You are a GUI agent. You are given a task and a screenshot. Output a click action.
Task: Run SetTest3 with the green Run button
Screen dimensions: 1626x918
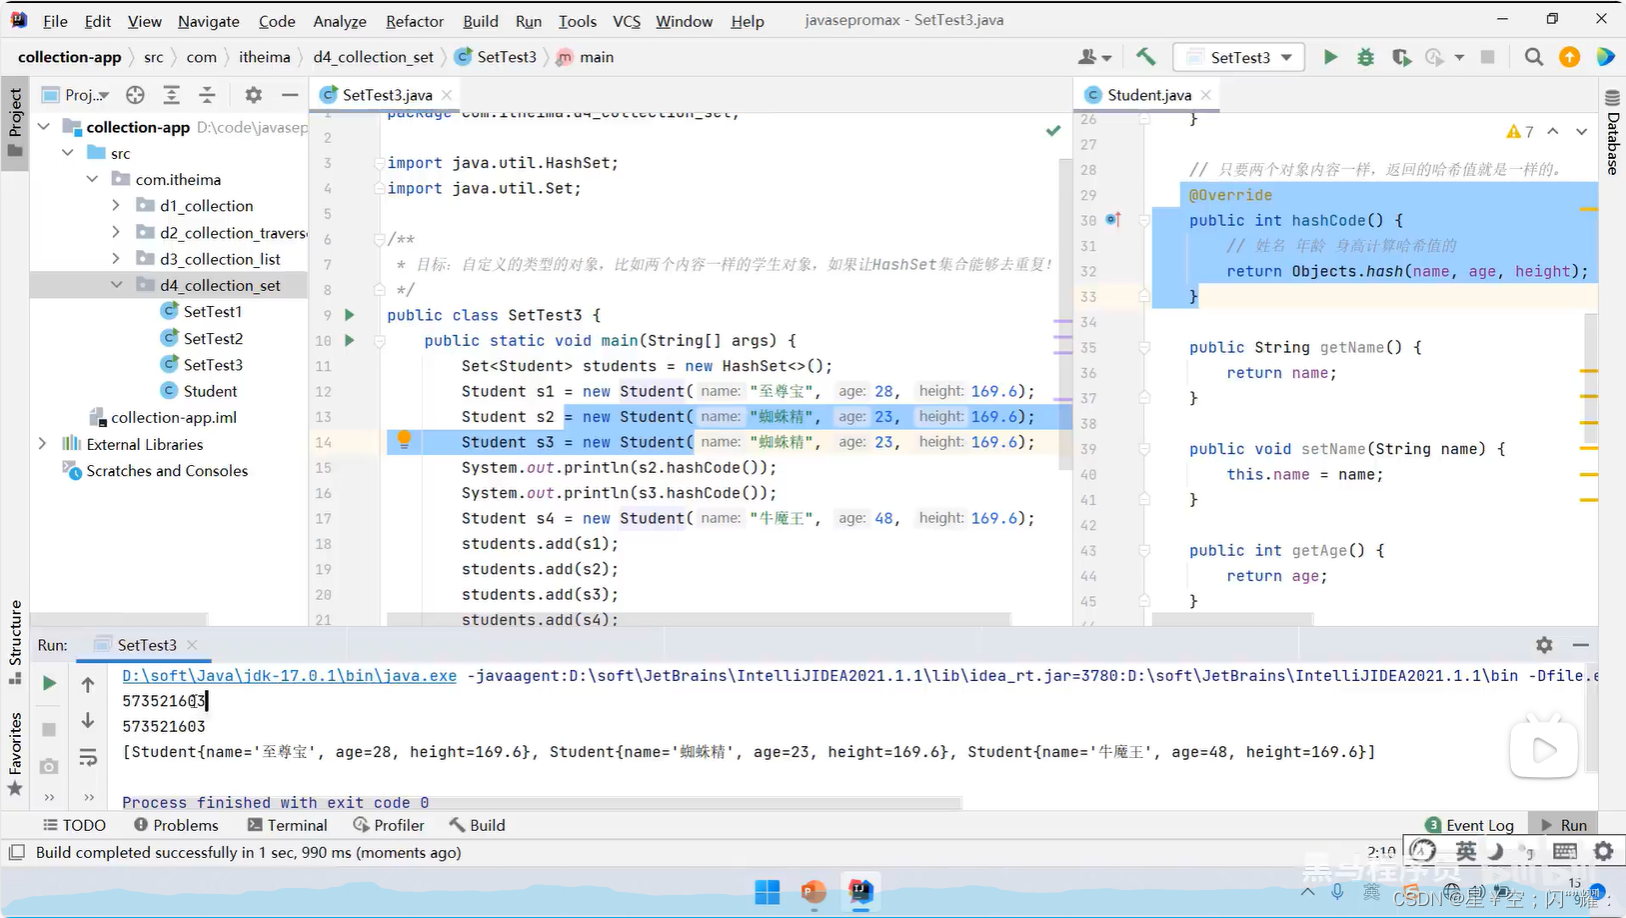tap(1330, 57)
